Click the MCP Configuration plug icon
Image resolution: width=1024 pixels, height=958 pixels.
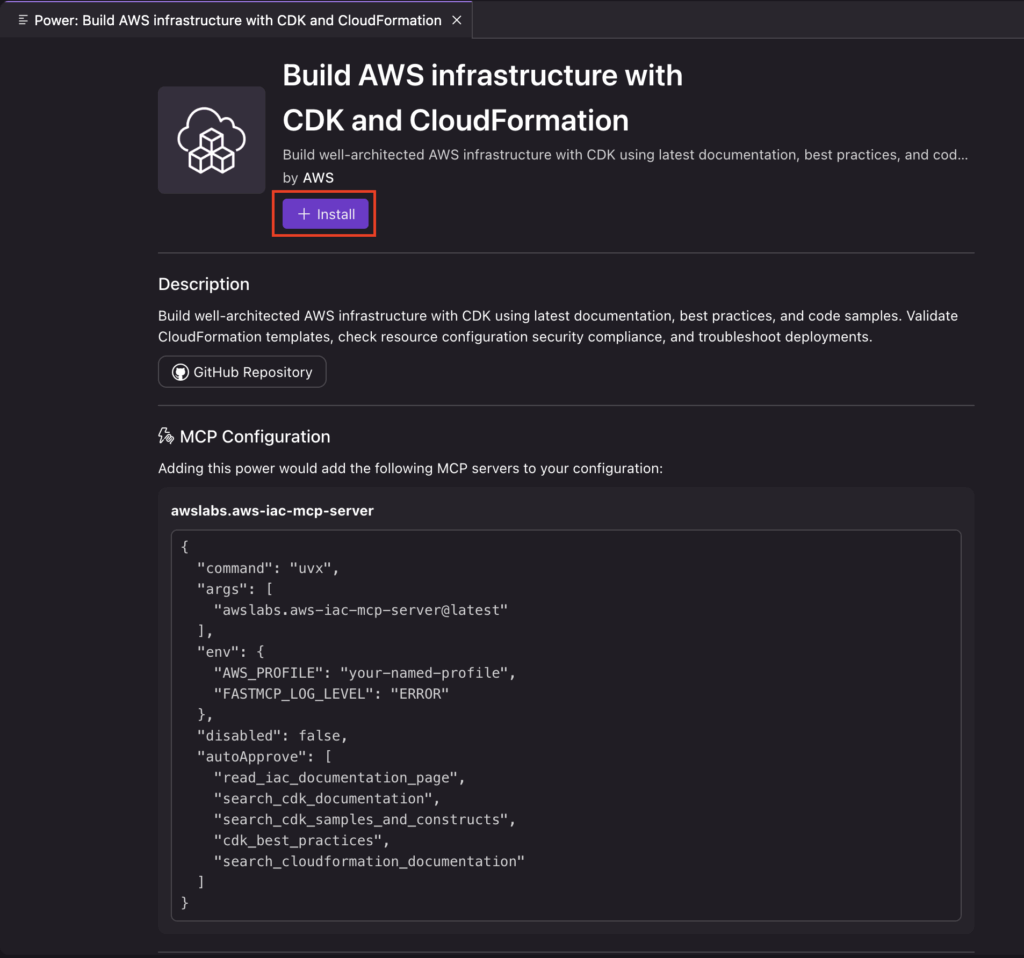pos(167,436)
